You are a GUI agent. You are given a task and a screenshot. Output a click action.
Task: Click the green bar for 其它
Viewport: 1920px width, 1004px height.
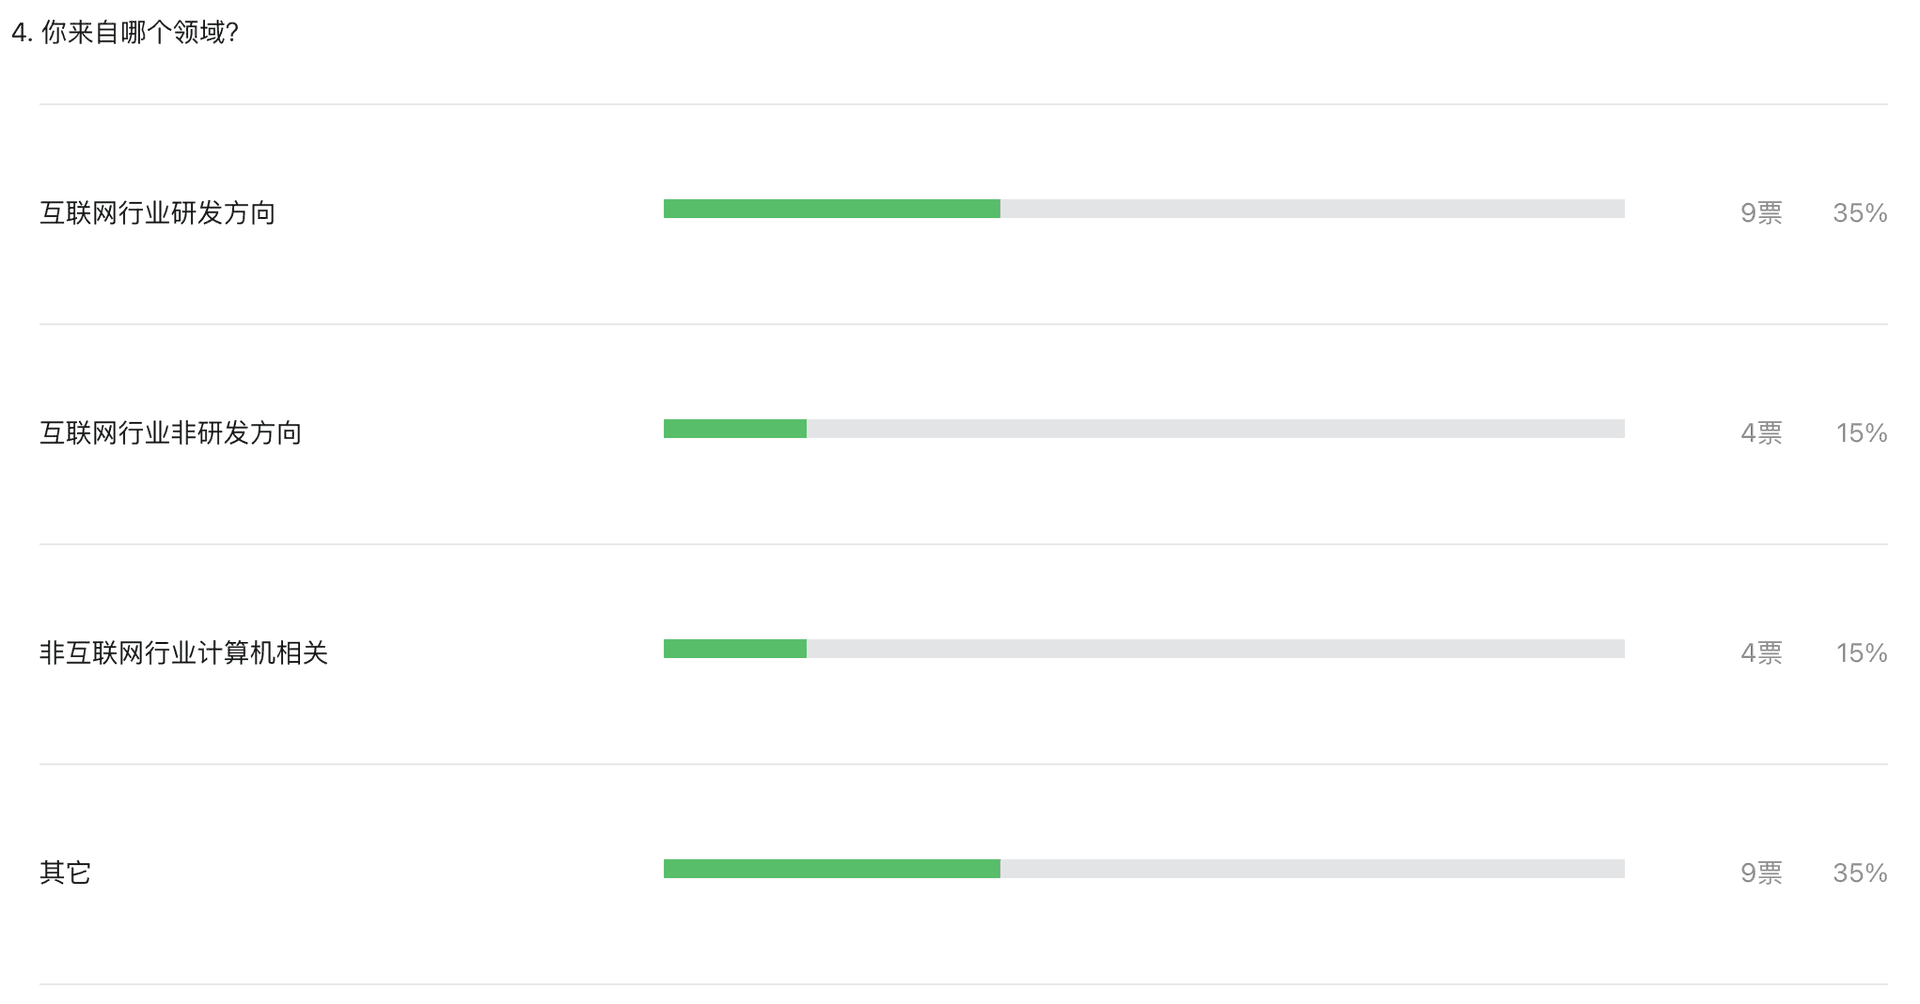(x=832, y=869)
